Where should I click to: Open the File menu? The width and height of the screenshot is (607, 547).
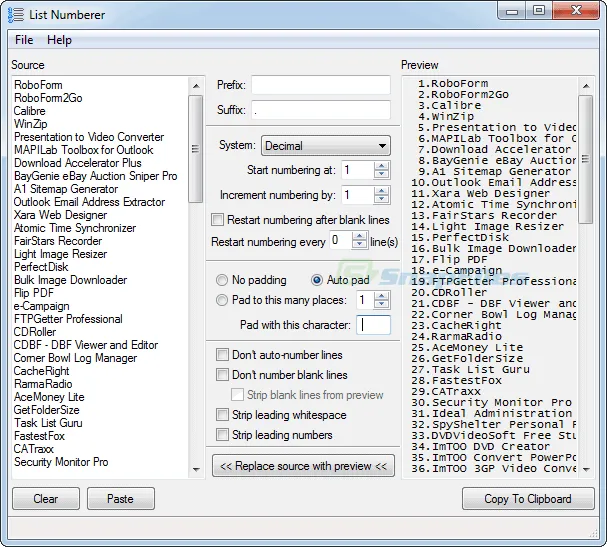click(x=24, y=40)
